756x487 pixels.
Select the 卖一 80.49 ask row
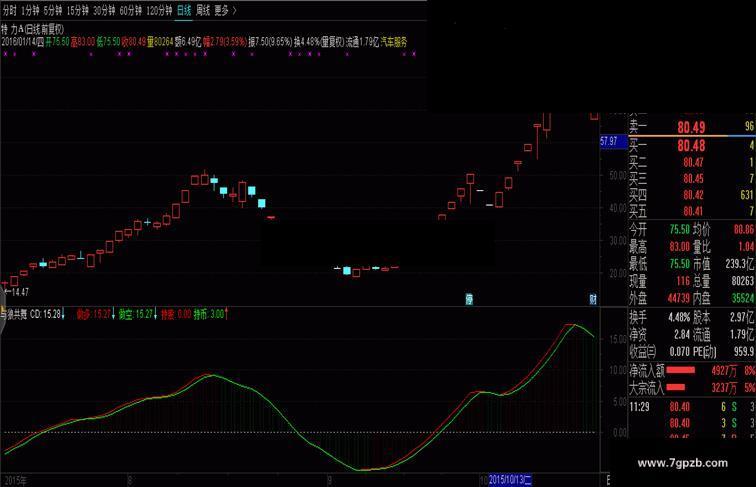692,127
